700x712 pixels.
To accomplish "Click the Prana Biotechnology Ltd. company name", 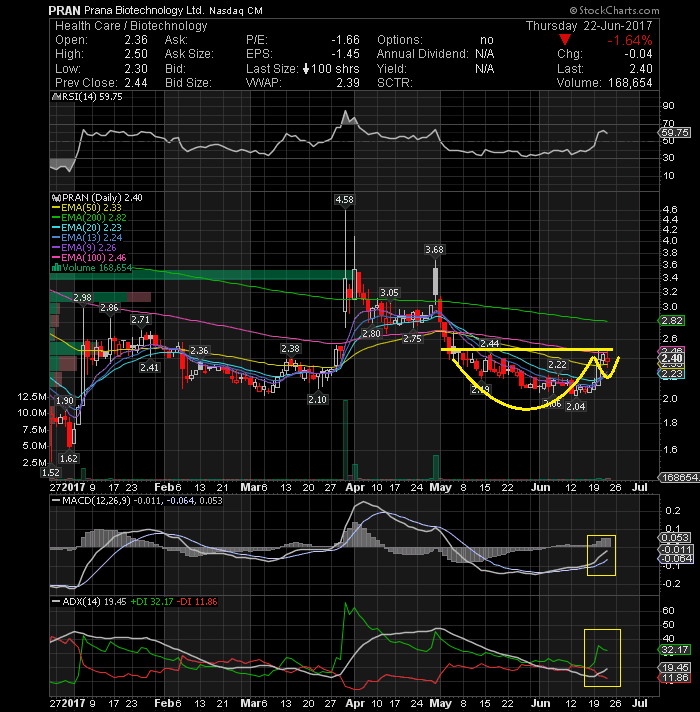I will click(x=144, y=10).
